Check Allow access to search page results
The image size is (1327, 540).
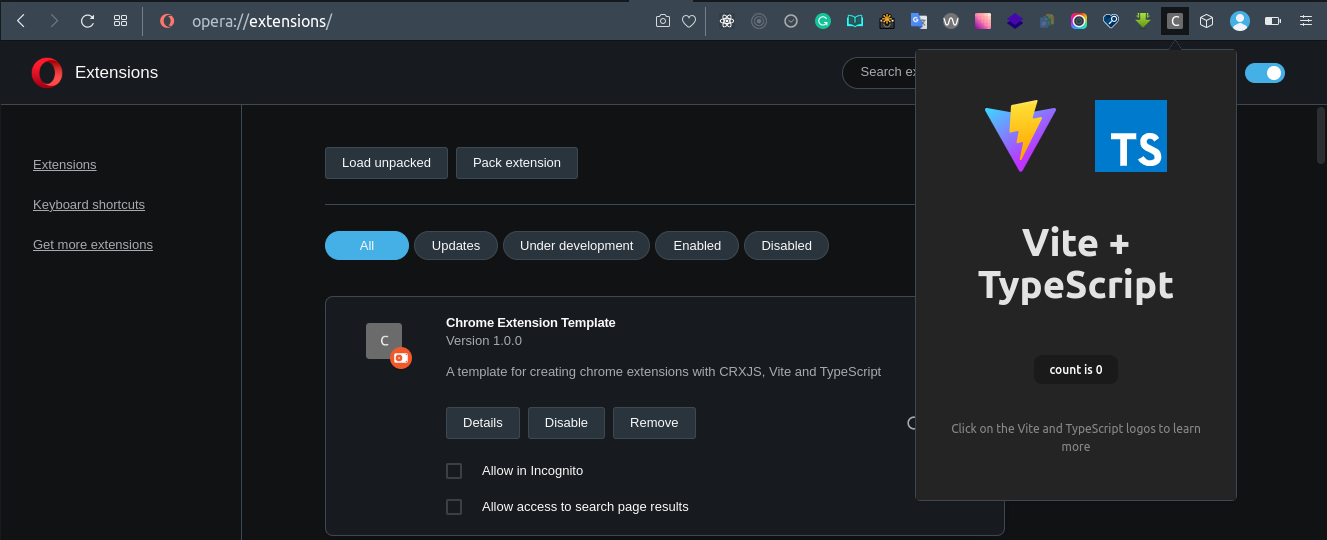click(454, 507)
